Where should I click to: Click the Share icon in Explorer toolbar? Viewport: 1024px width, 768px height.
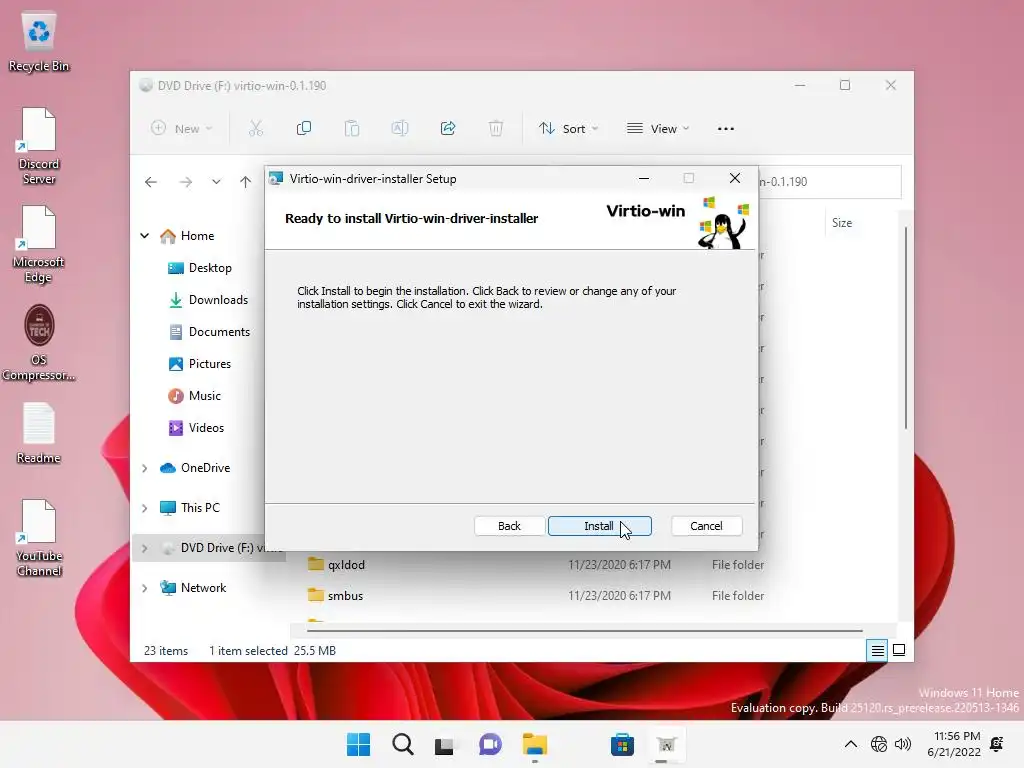point(448,129)
